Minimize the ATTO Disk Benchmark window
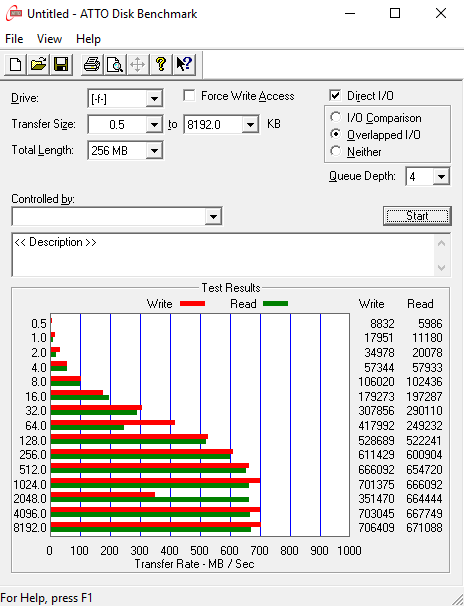This screenshot has height=606, width=464. (350, 14)
